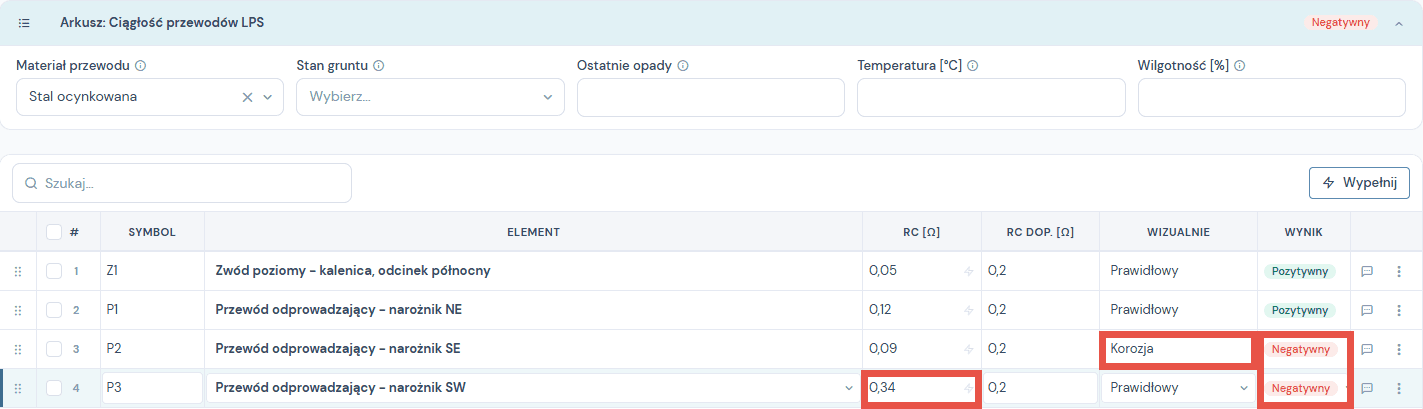Click auto-fill bolt in P1 RC cell
Screen dimensions: 1423x409
point(967,310)
